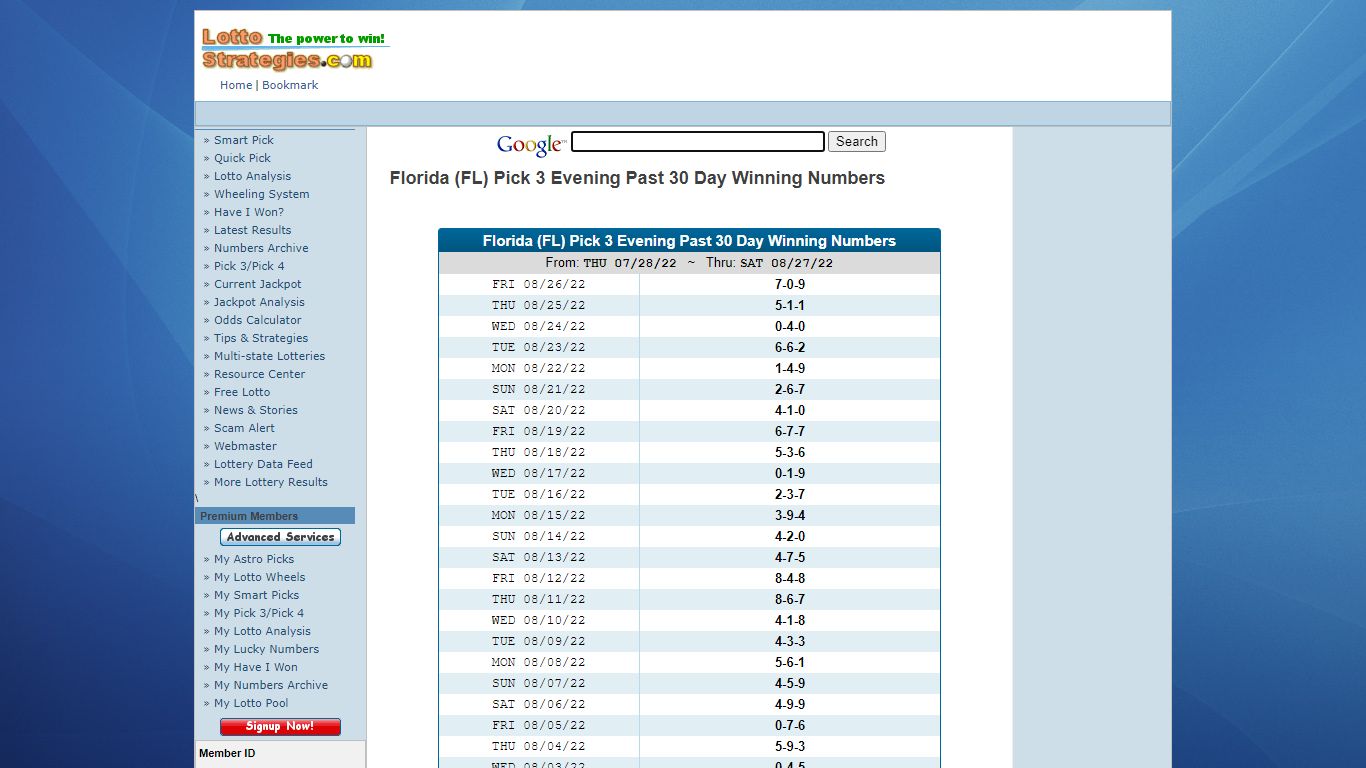Open Resource Center
This screenshot has width=1366, height=768.
[259, 374]
